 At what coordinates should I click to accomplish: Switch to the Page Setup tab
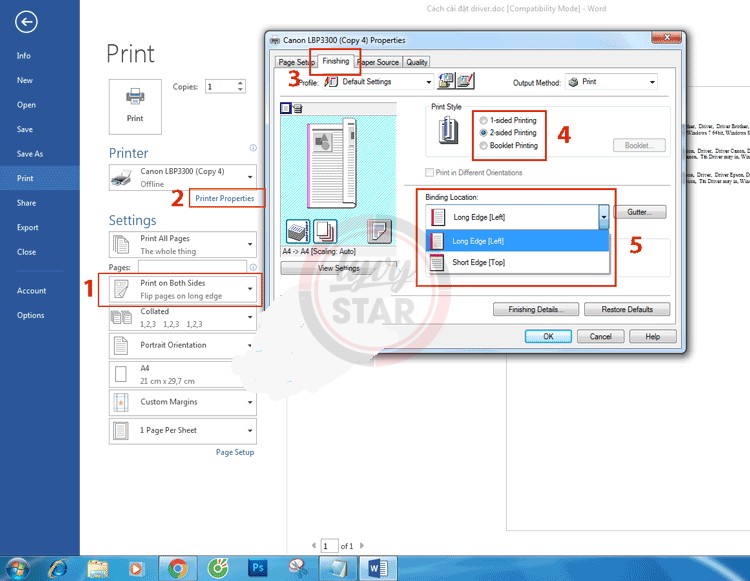pos(295,62)
